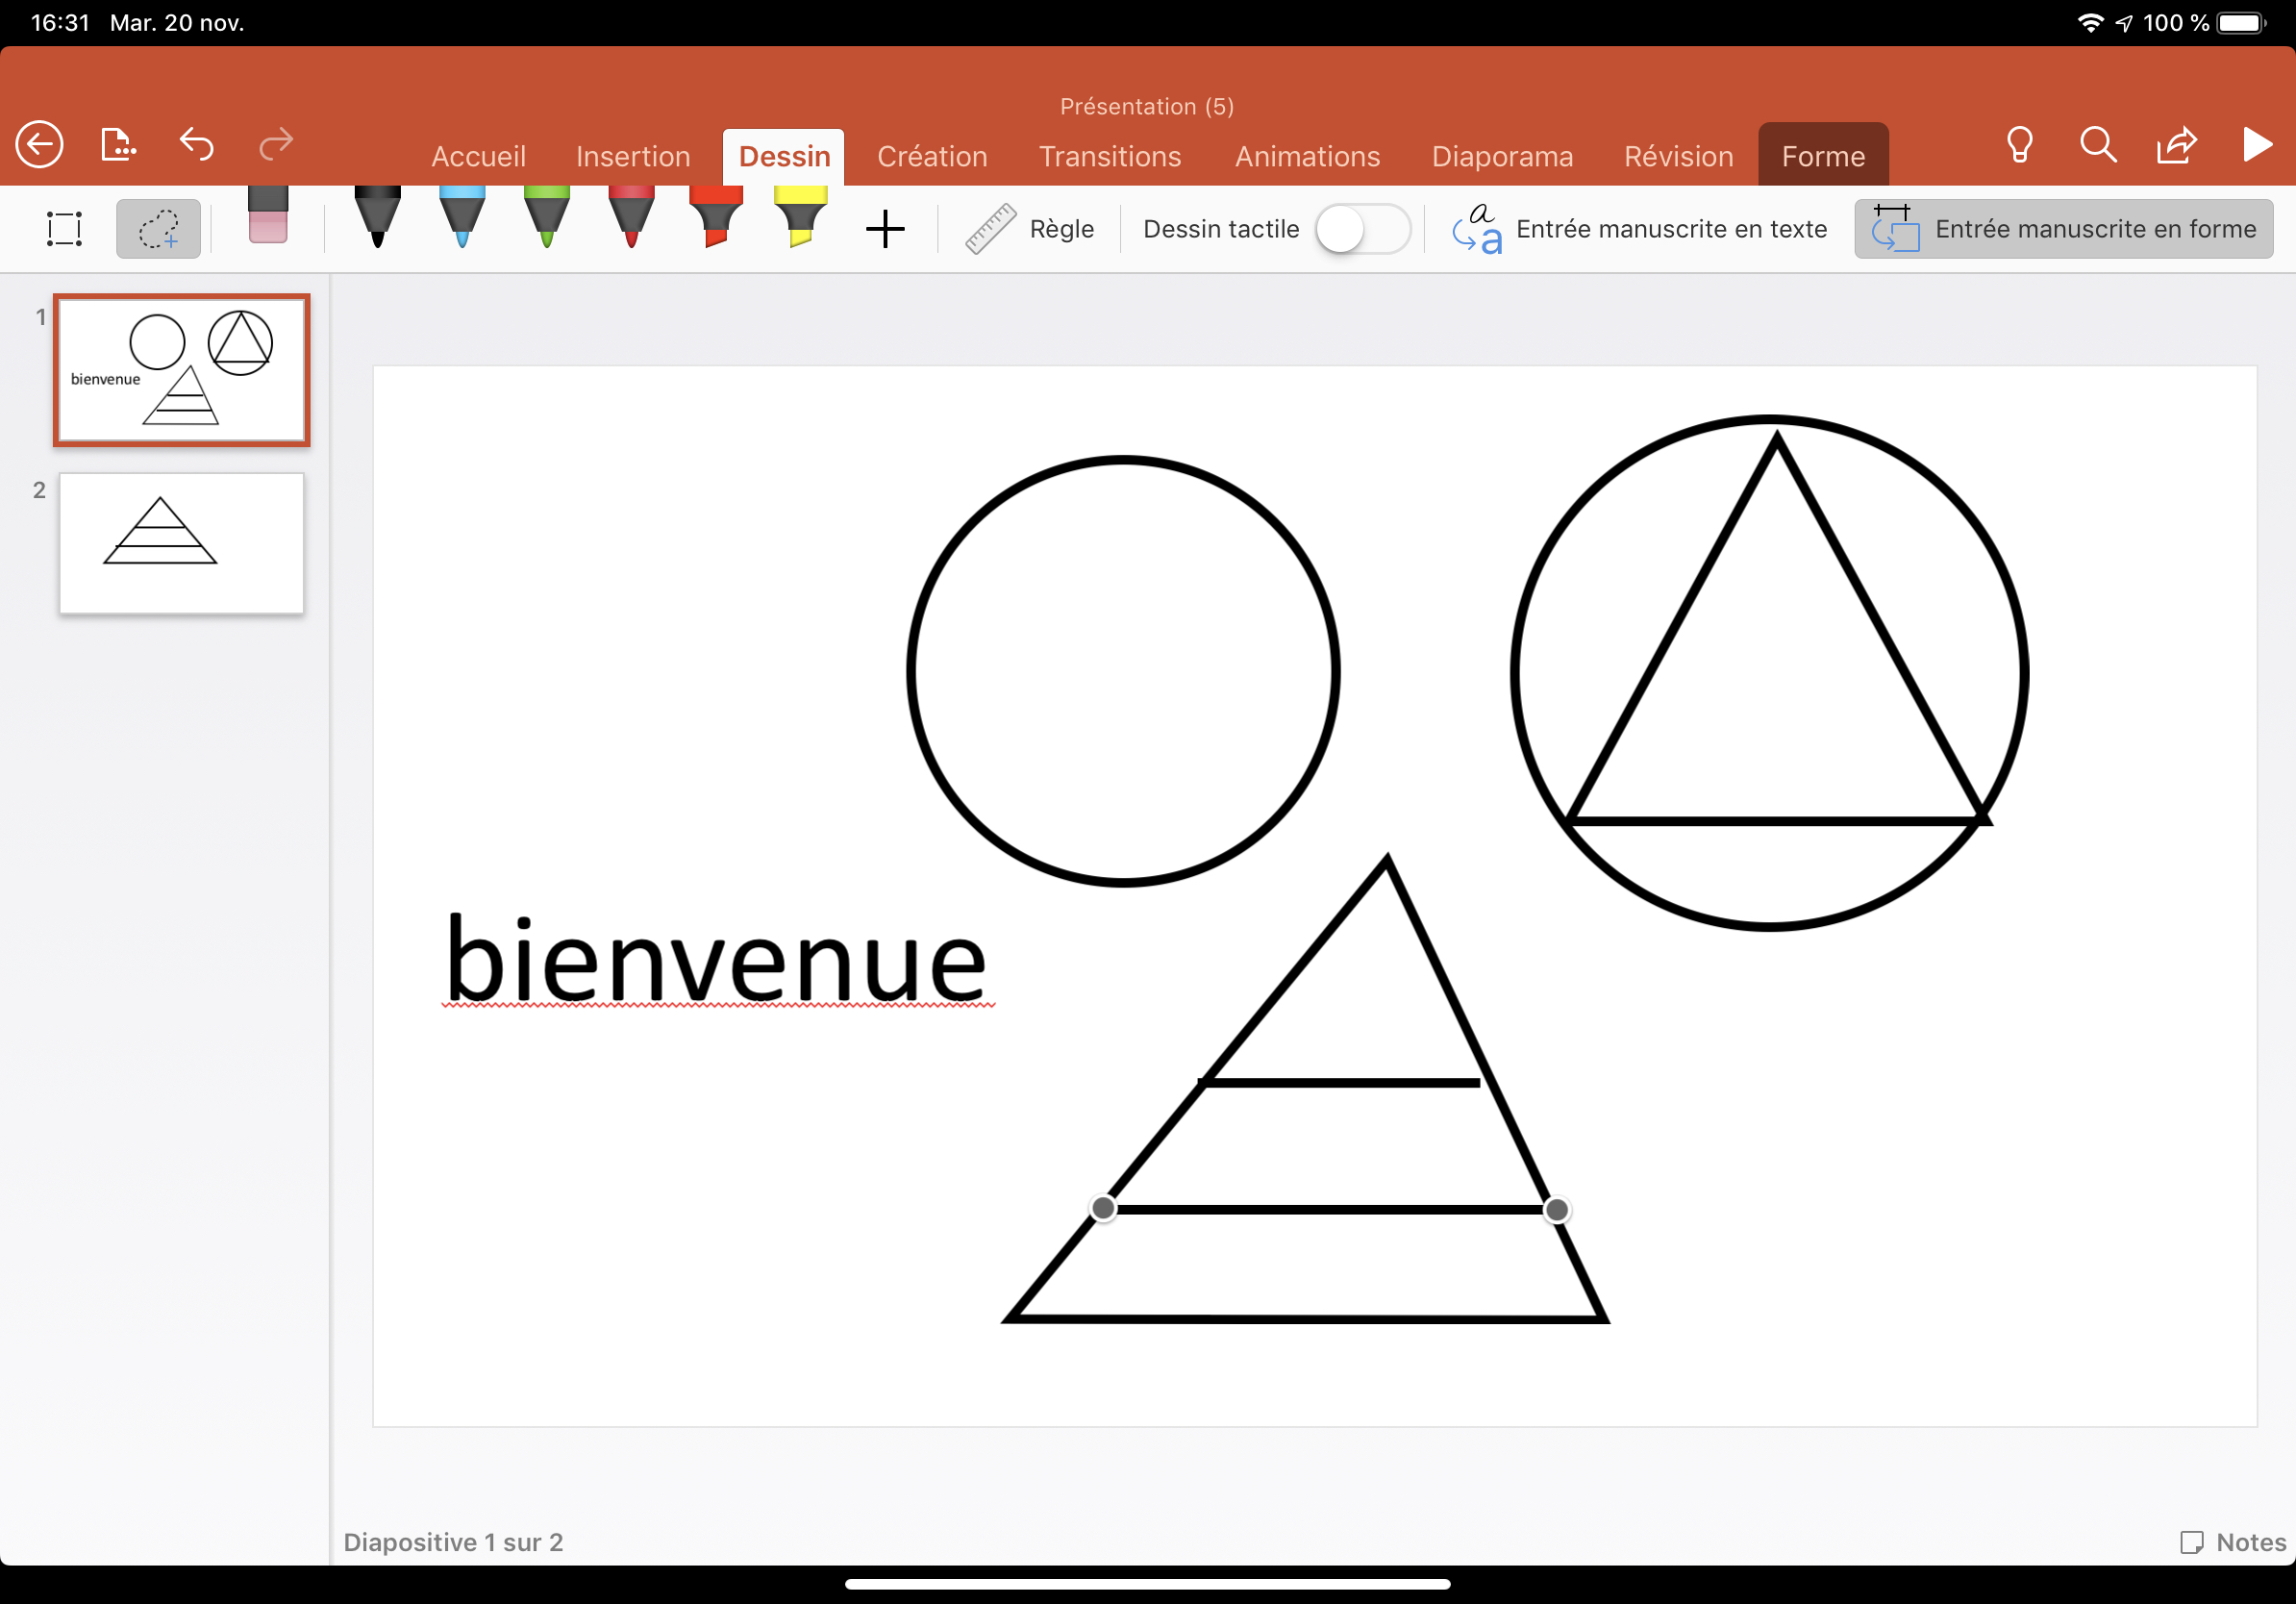Tap the rectangular selection tool
This screenshot has width=2296, height=1604.
(64, 229)
